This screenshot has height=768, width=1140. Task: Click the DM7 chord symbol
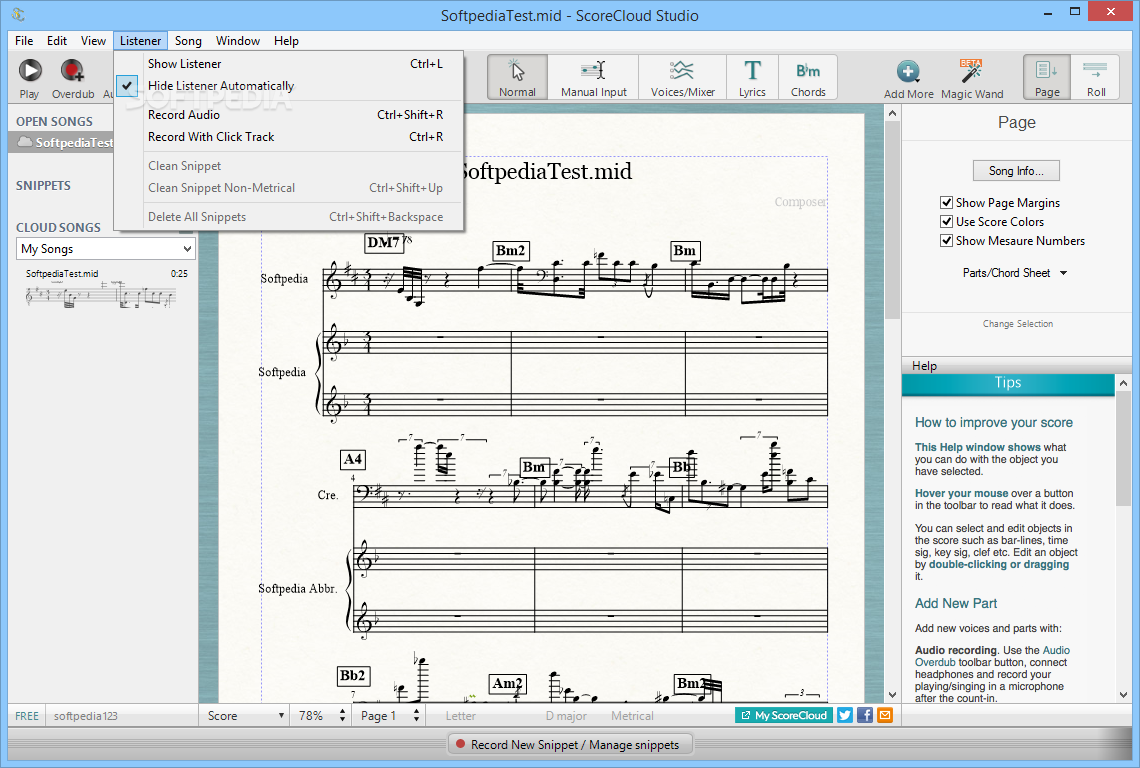pos(383,242)
